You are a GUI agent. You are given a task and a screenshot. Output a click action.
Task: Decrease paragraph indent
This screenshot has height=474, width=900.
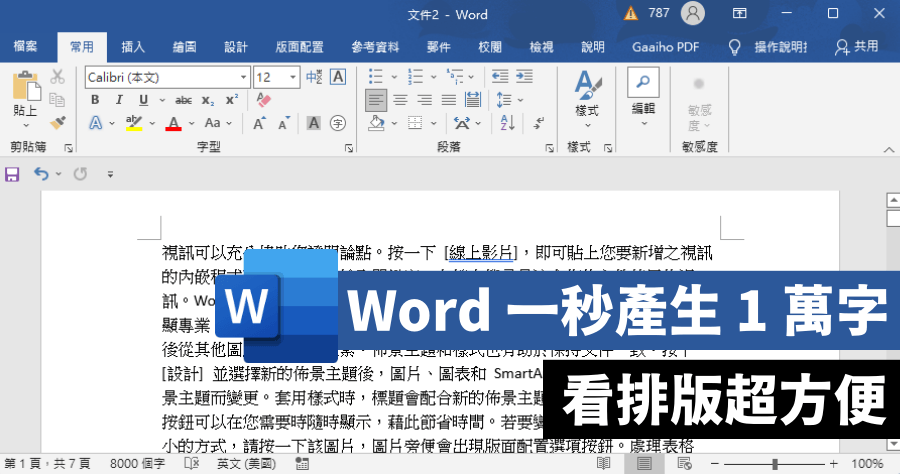(500, 76)
